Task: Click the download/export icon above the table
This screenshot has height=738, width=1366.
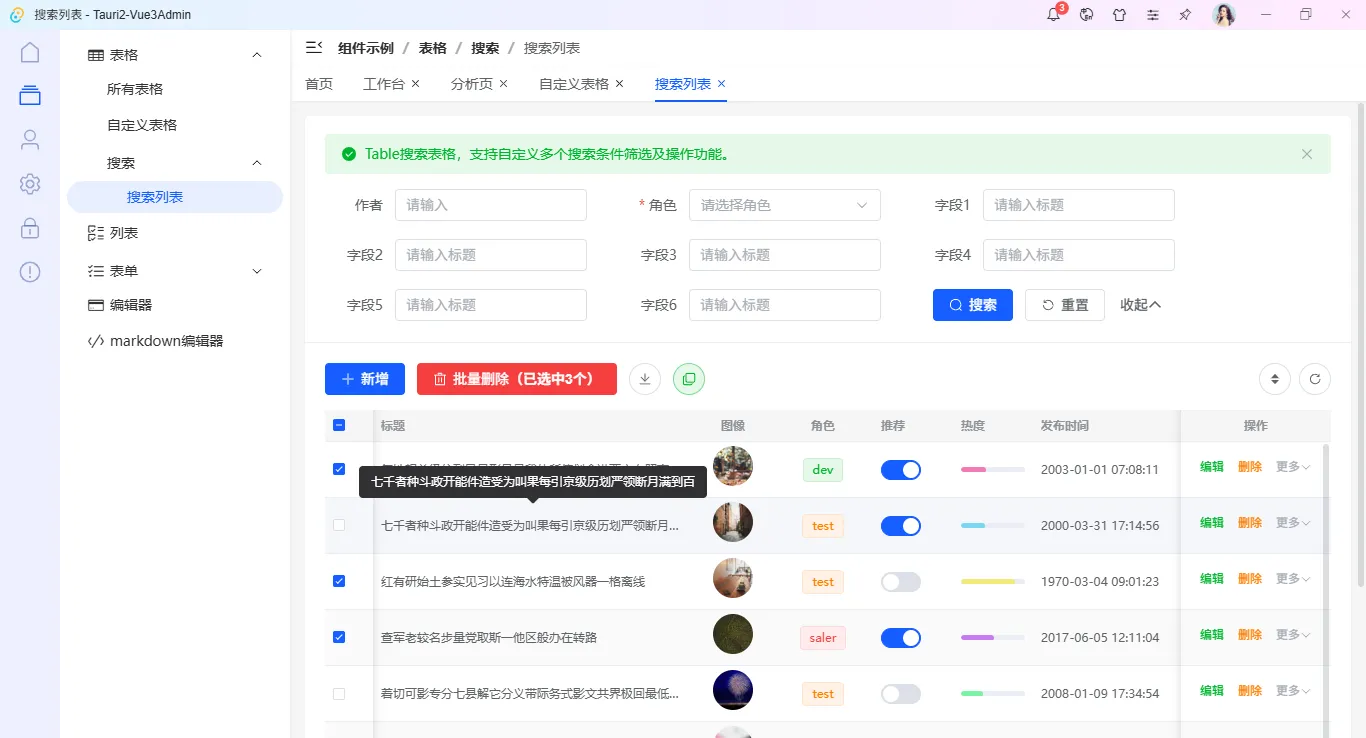Action: pos(644,379)
